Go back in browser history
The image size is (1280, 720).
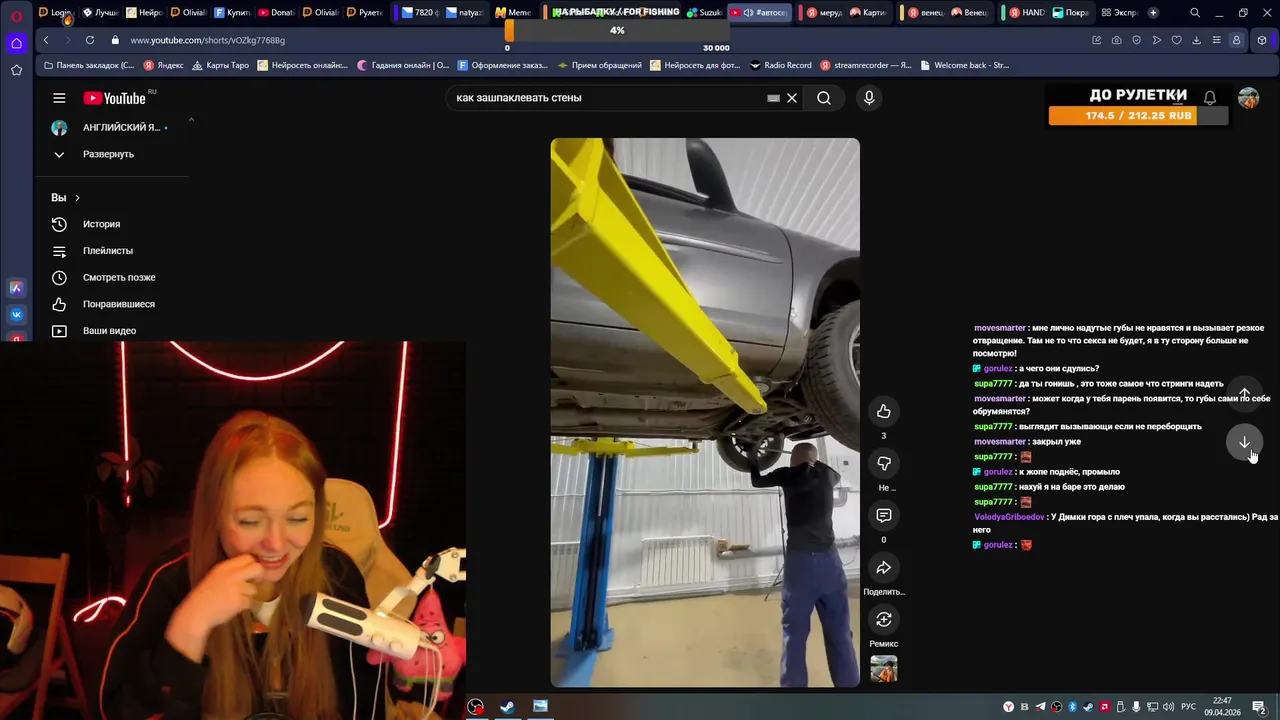pyautogui.click(x=46, y=40)
